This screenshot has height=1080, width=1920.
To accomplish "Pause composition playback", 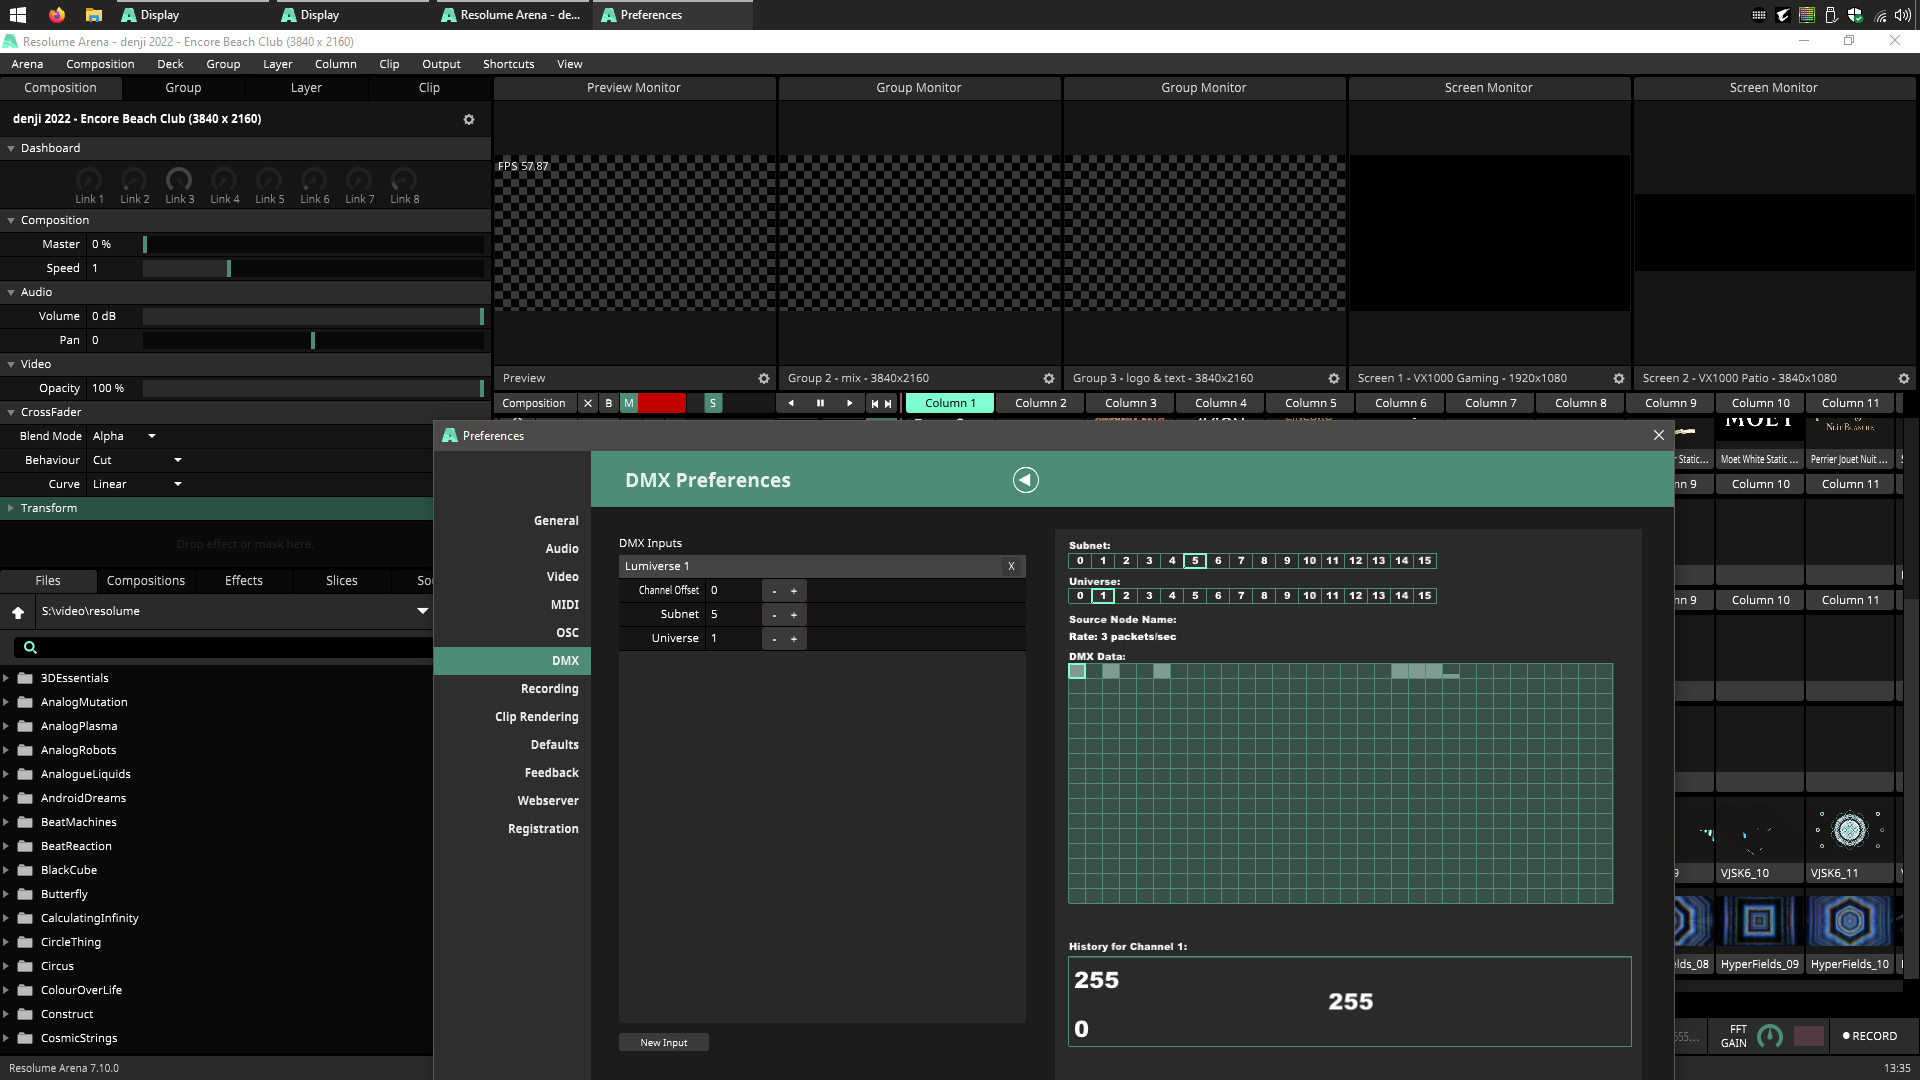I will tap(820, 403).
